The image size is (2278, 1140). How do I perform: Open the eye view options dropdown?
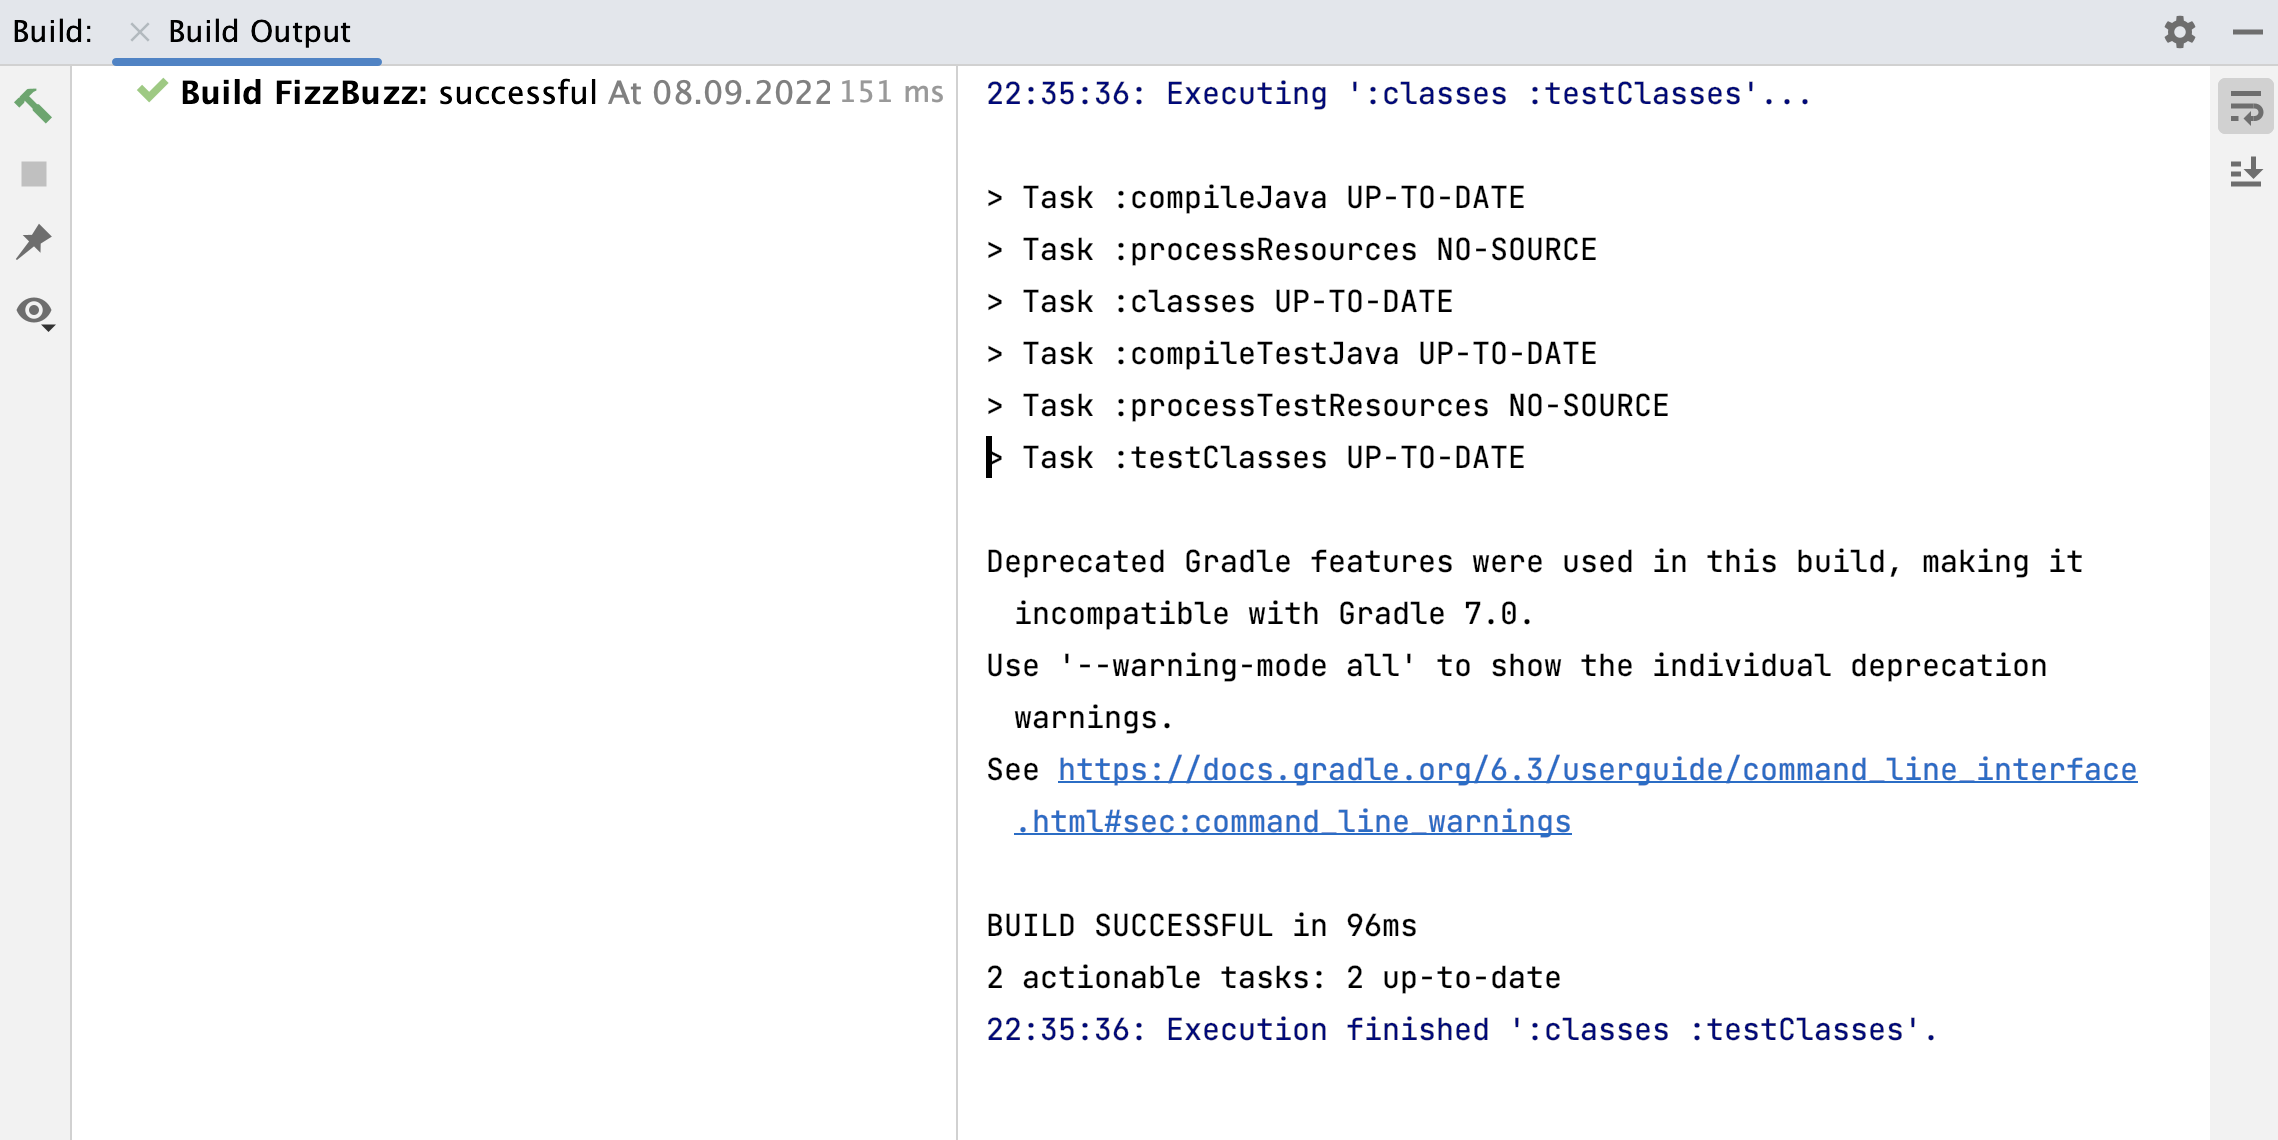coord(35,313)
